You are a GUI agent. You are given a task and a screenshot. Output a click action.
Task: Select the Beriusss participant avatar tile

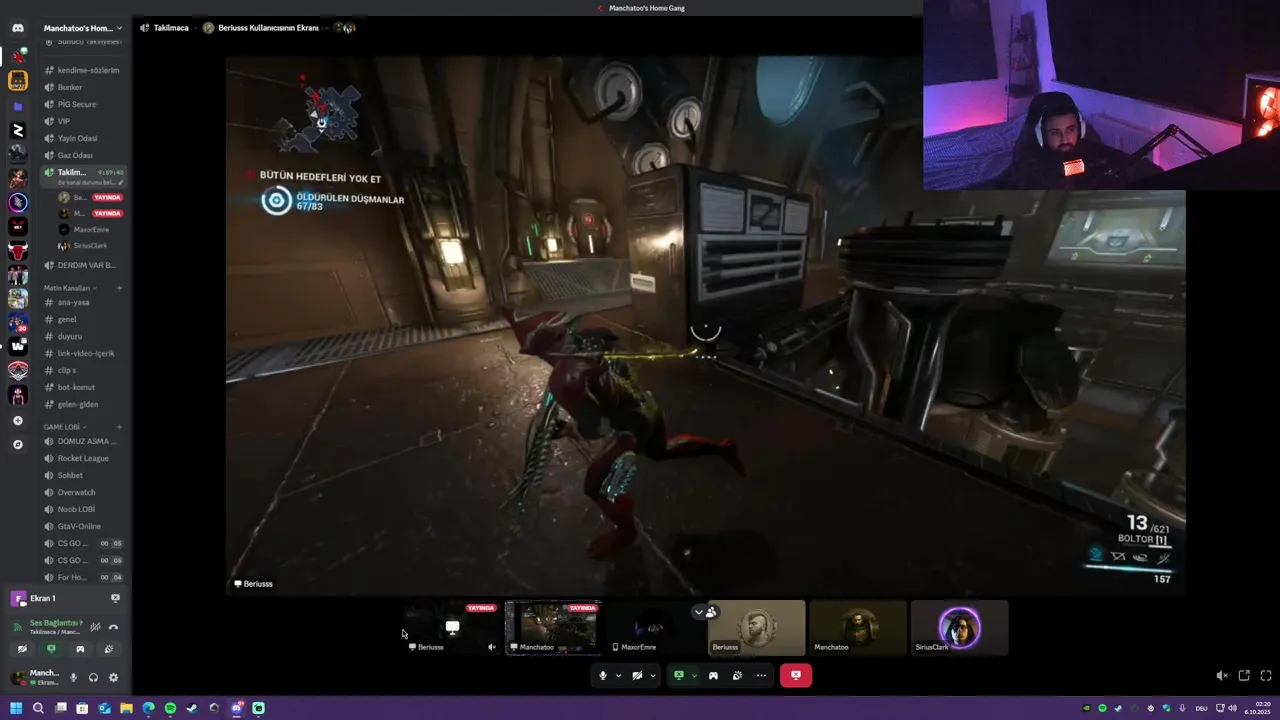(x=756, y=627)
